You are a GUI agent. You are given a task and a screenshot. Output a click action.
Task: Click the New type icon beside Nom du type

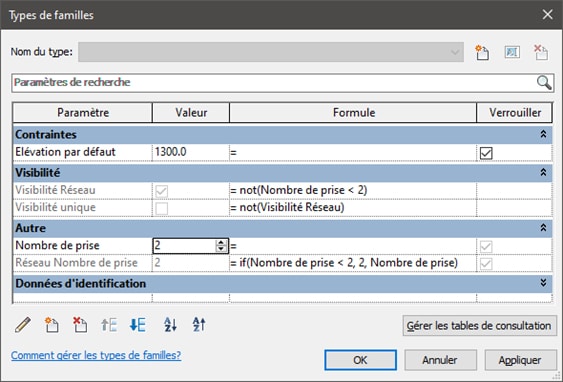coord(482,52)
